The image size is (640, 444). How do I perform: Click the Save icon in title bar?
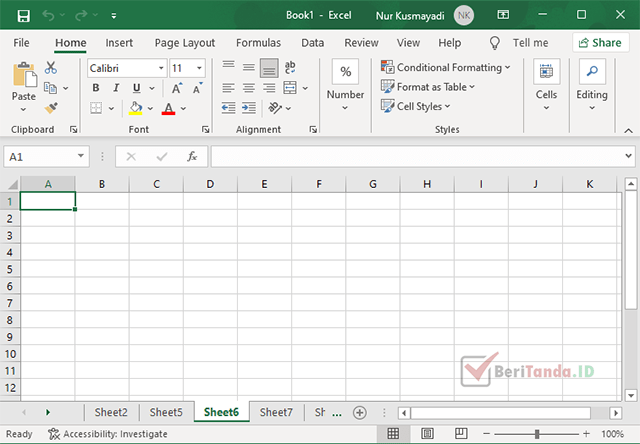24,16
